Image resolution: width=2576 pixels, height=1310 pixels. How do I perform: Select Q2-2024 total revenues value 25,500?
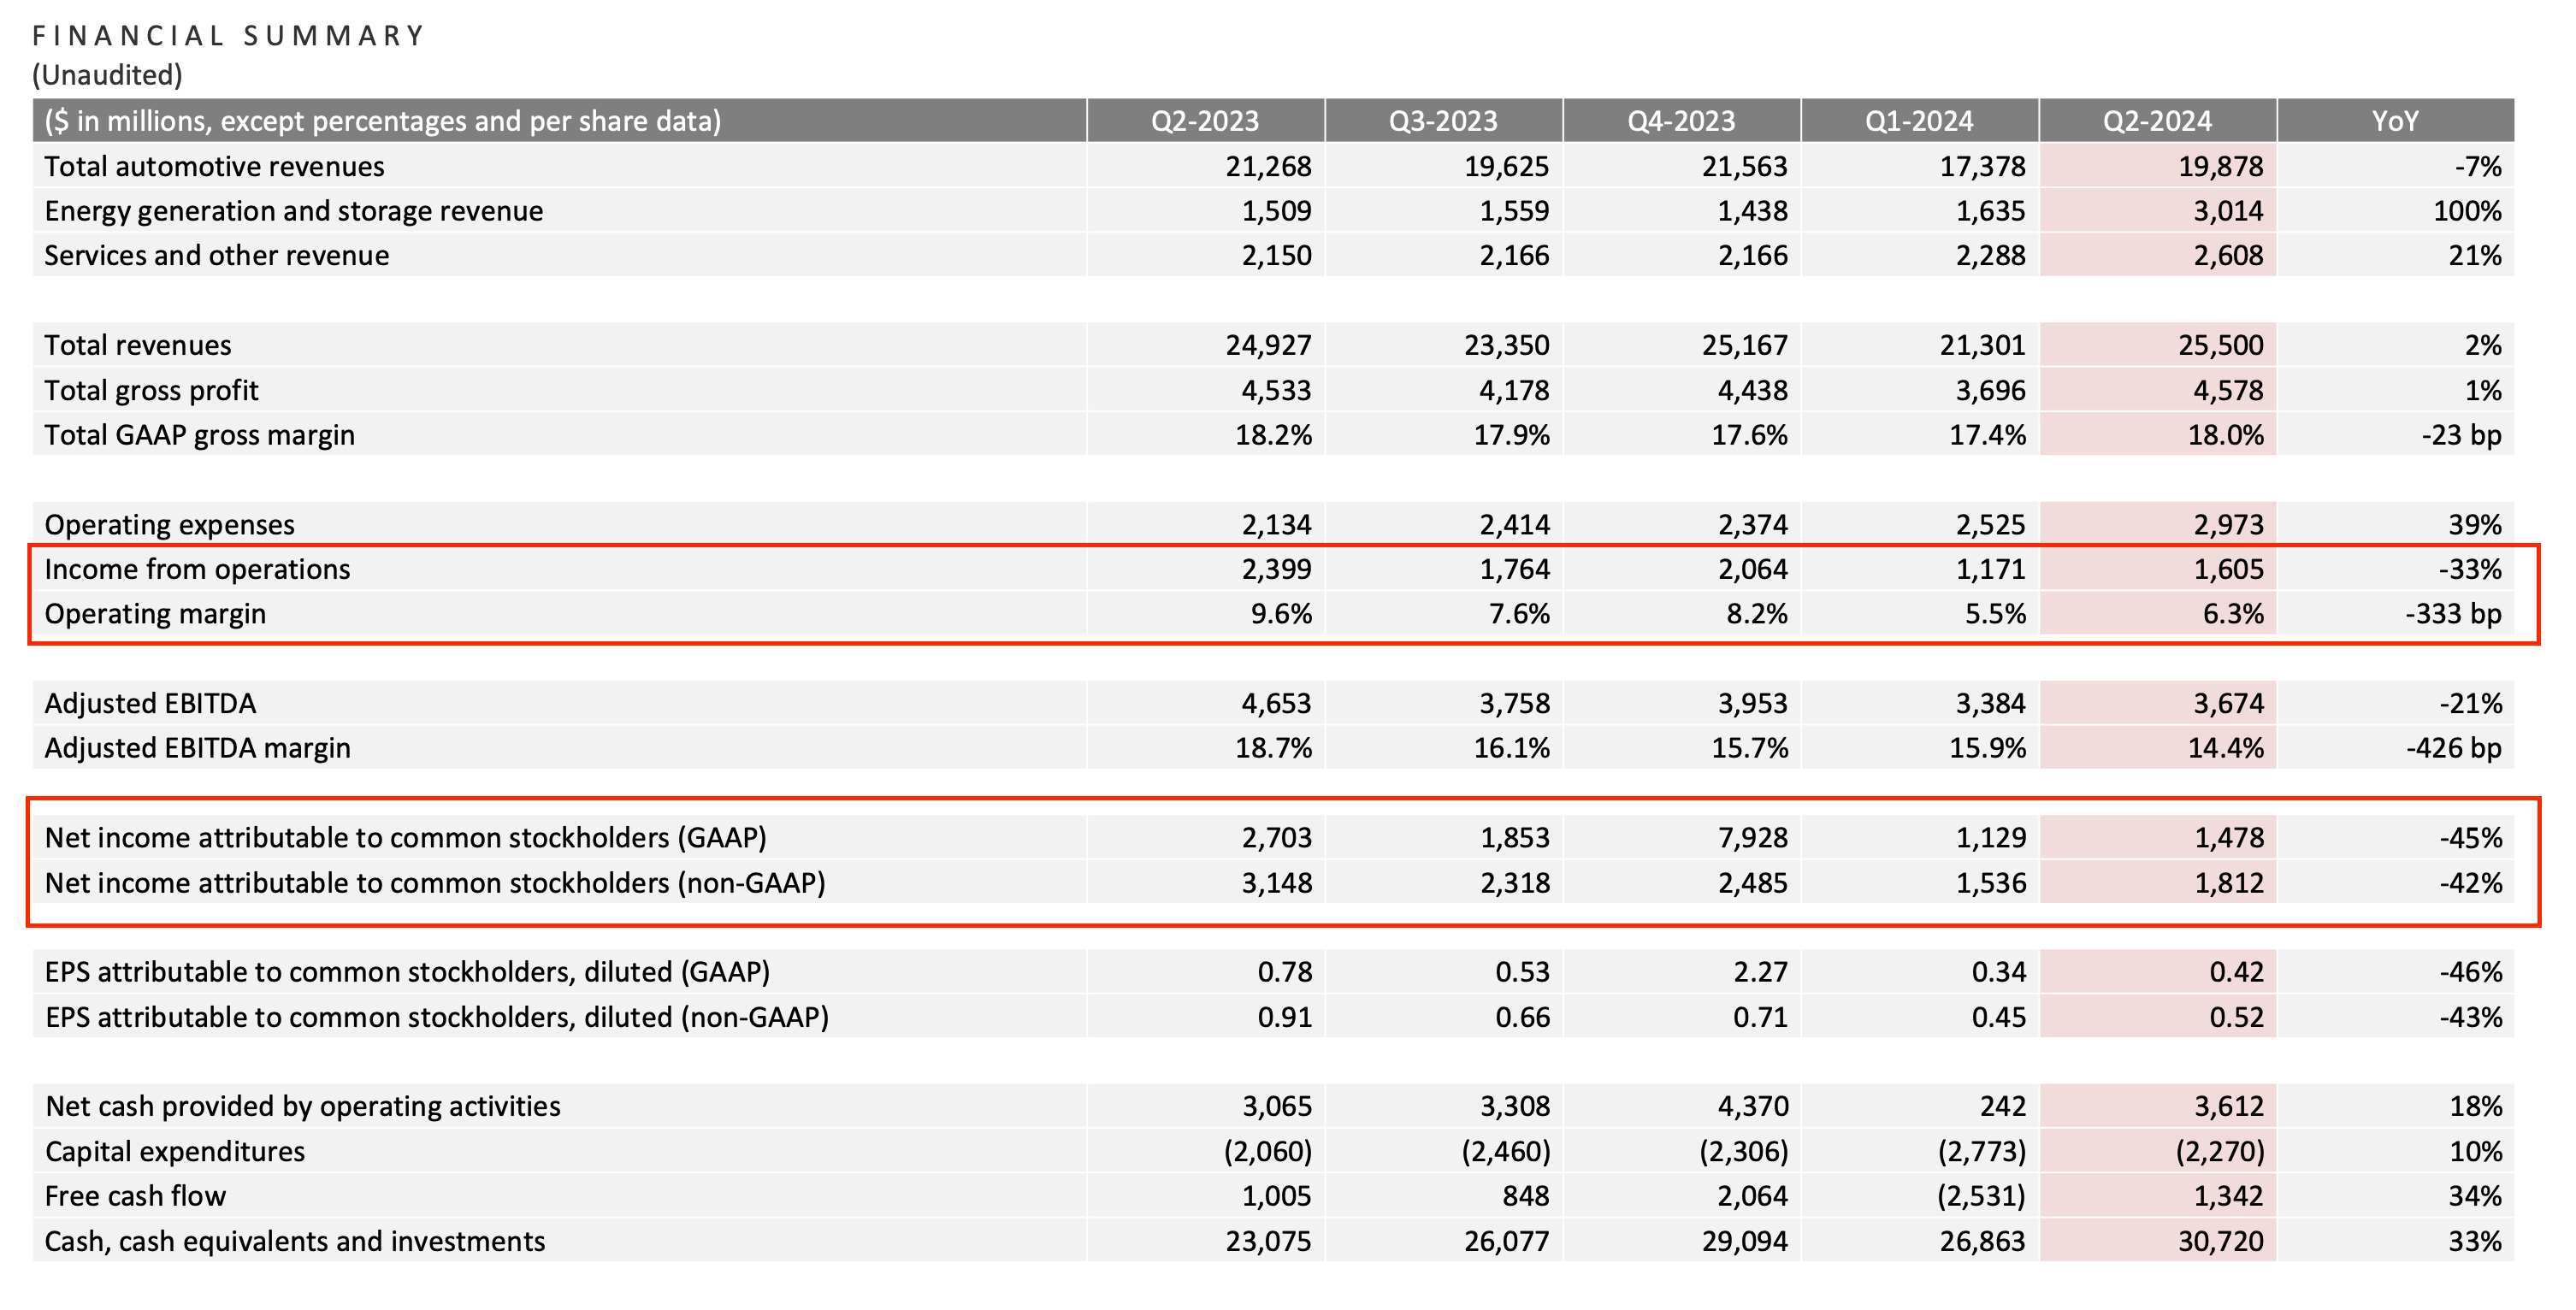2220,345
